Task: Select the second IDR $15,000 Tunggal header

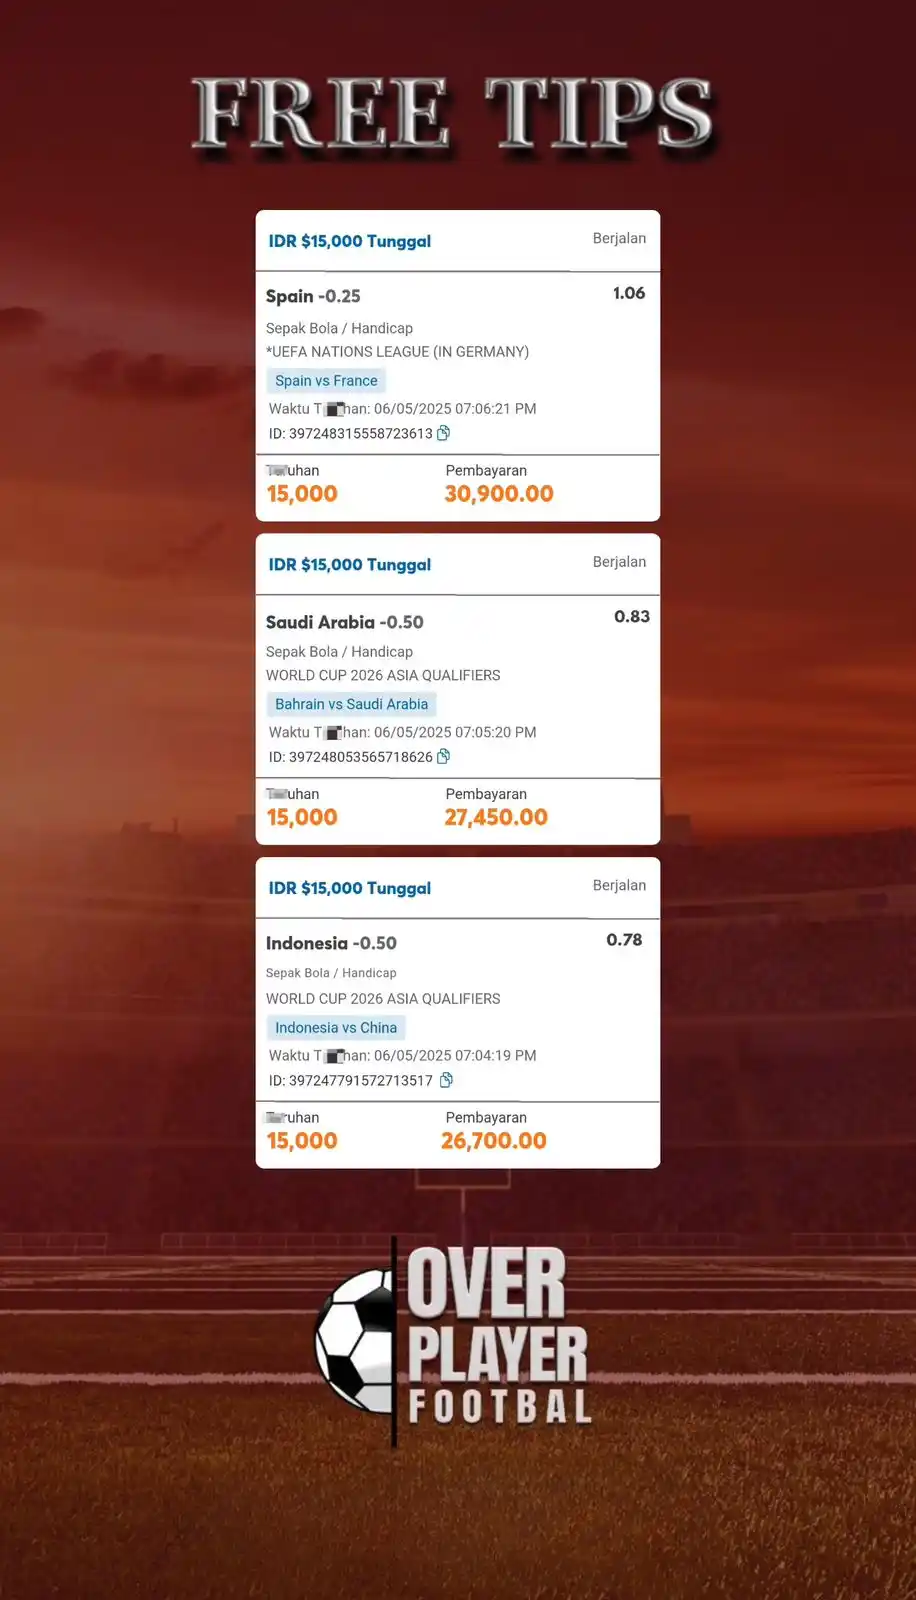Action: (x=350, y=565)
